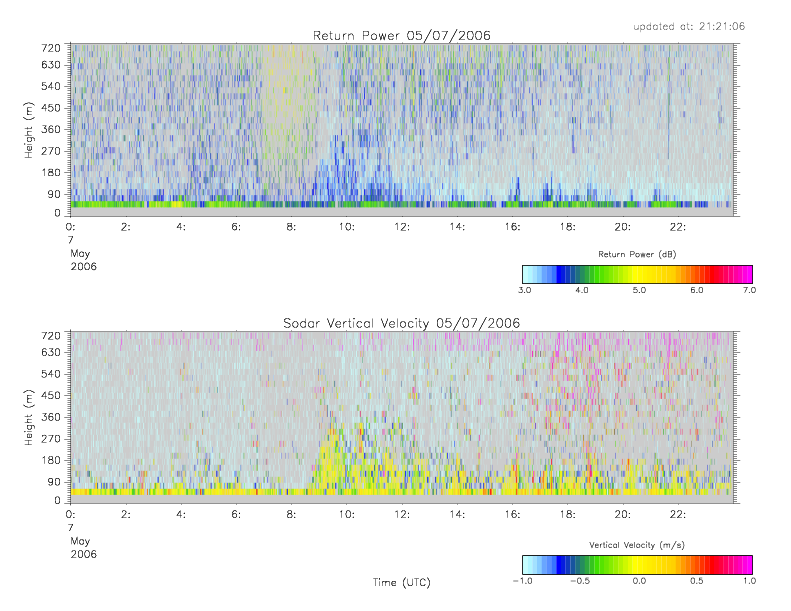This screenshot has width=791, height=611.
Task: Click the 270 height tick on Return Power plot
Action: [x=51, y=151]
